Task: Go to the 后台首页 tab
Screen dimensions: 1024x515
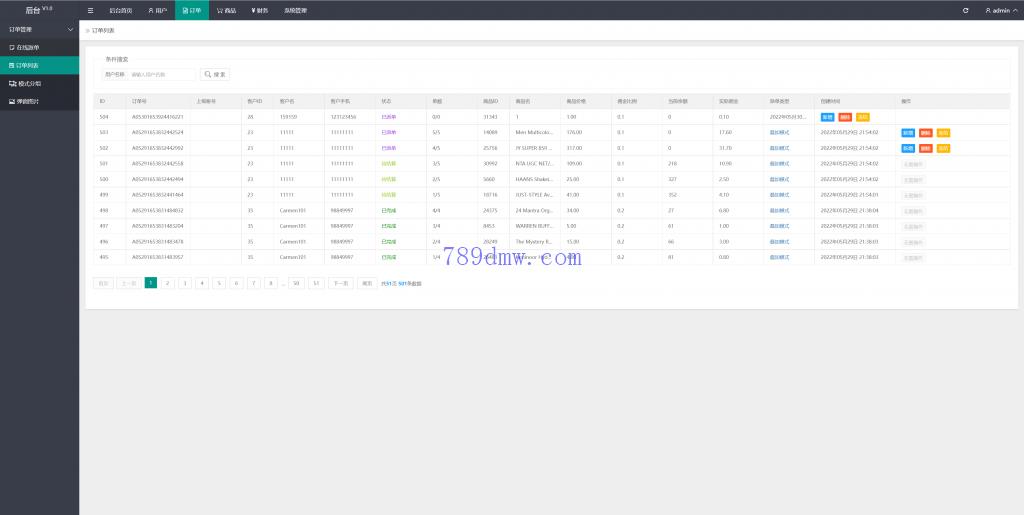Action: 120,10
